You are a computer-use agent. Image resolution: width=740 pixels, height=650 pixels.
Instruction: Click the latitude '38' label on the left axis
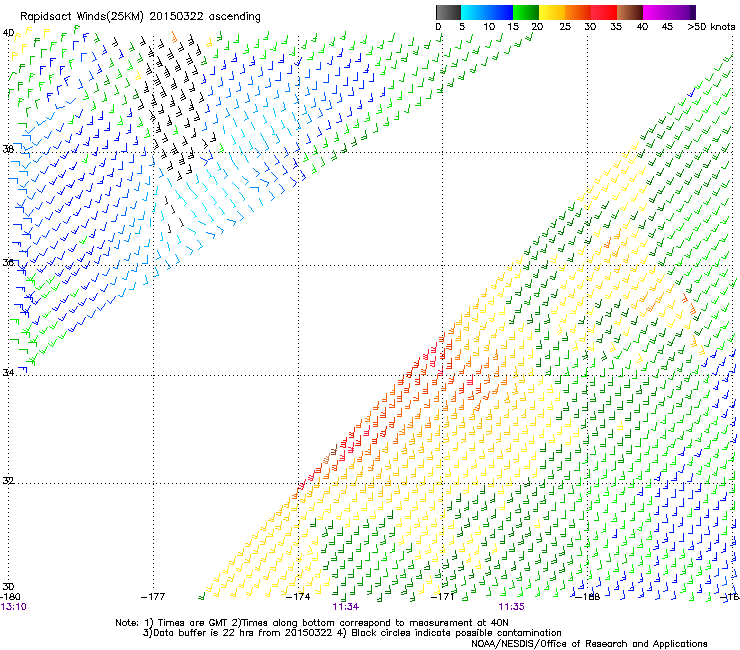[x=8, y=150]
